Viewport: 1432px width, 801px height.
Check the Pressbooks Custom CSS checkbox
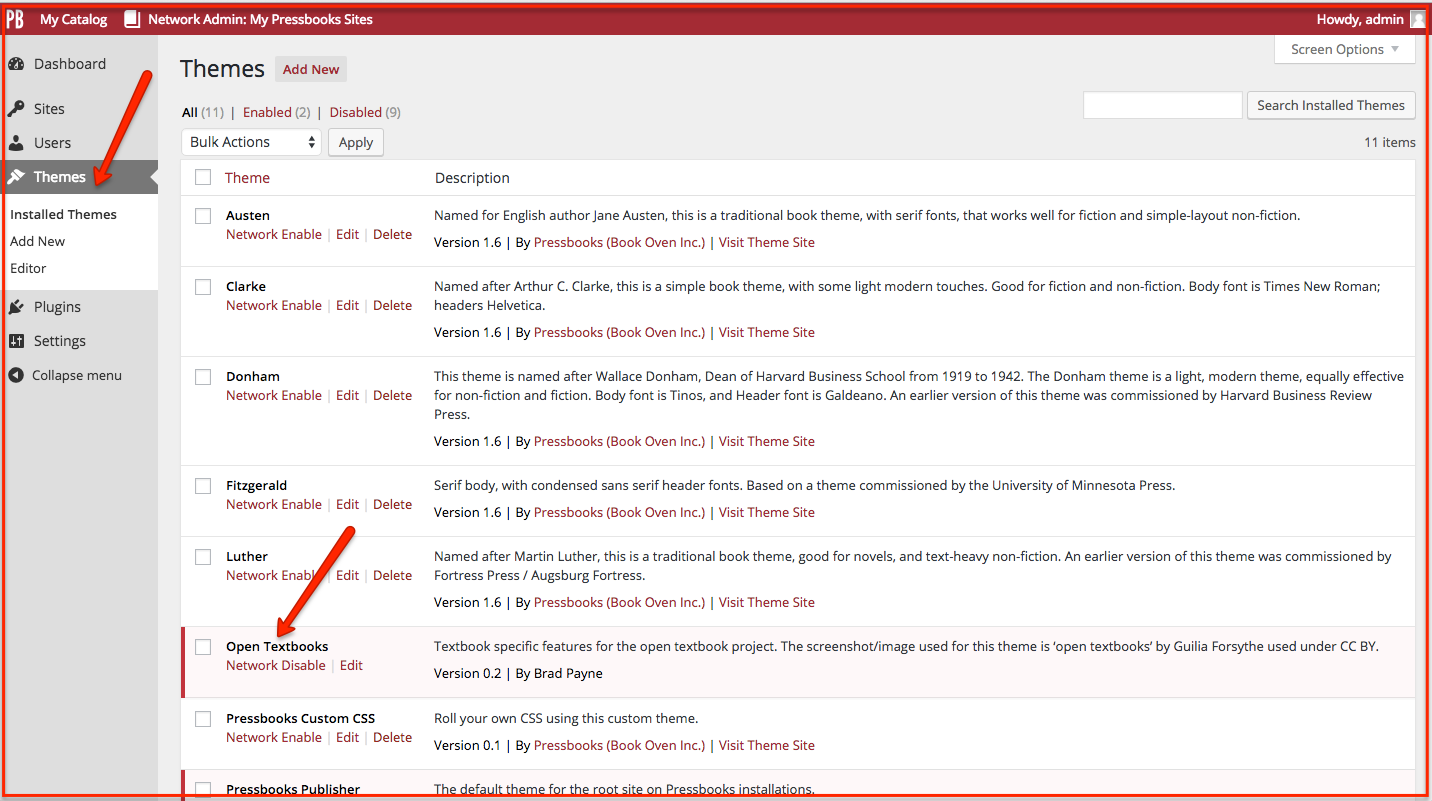[203, 719]
